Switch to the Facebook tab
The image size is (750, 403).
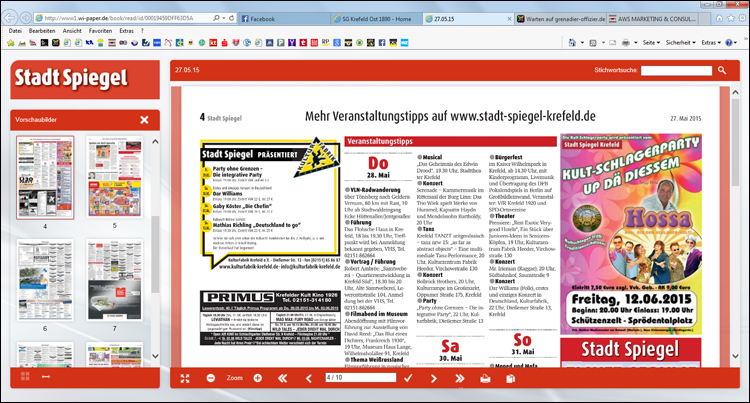pos(283,19)
